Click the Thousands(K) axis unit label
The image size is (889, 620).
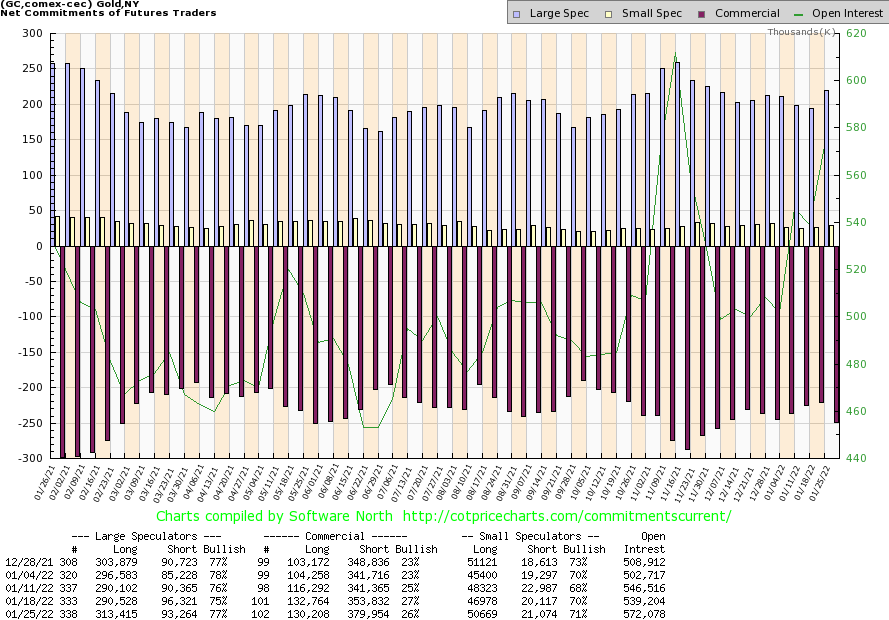point(801,32)
